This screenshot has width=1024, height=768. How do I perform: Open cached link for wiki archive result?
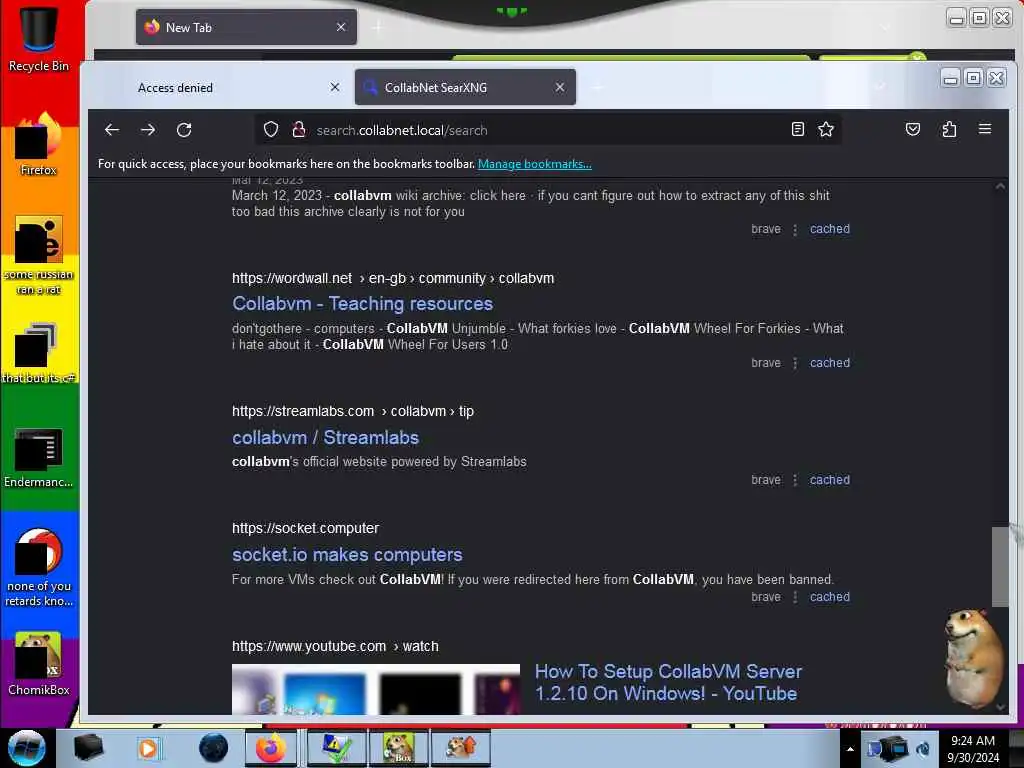pyautogui.click(x=829, y=229)
